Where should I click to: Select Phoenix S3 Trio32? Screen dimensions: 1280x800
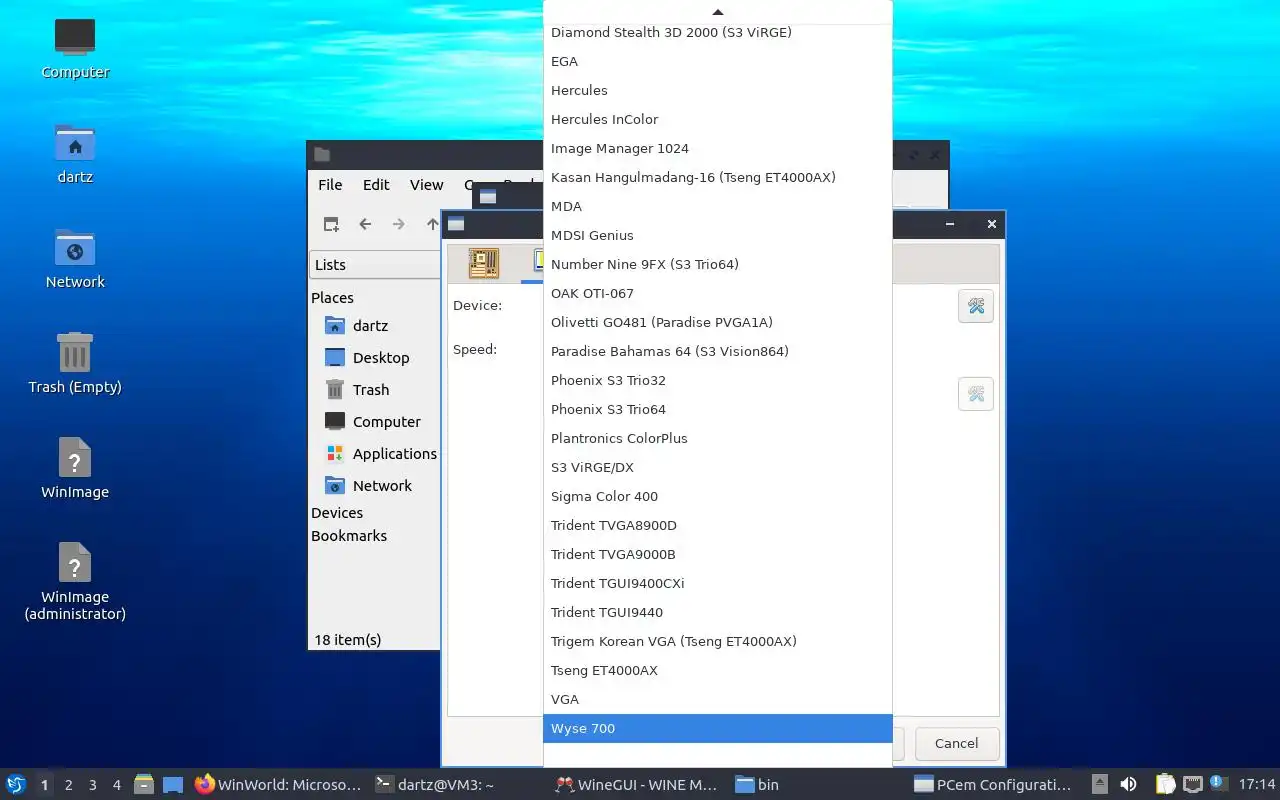point(718,380)
